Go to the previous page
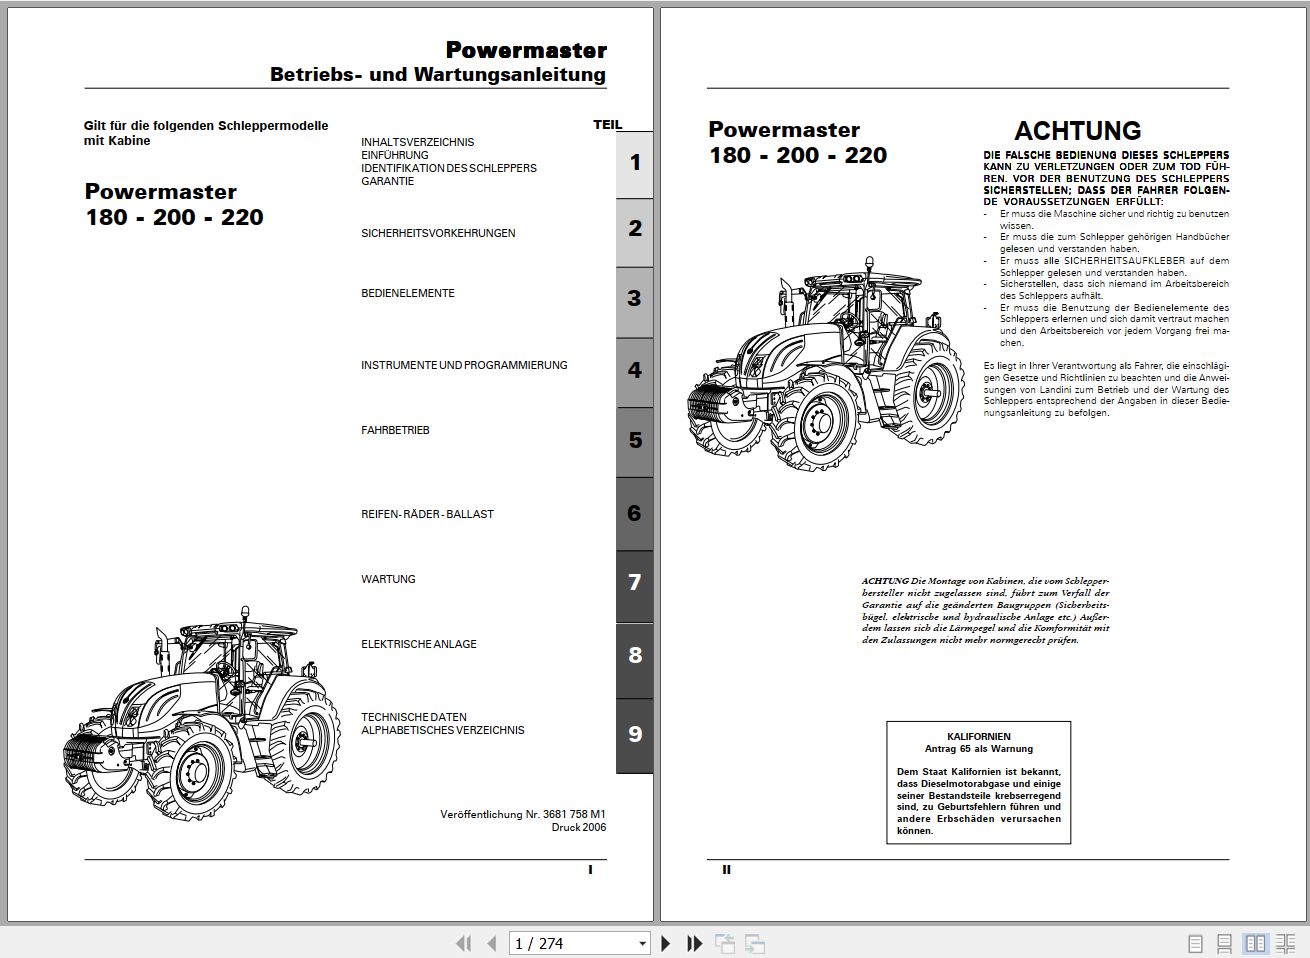 [x=492, y=943]
